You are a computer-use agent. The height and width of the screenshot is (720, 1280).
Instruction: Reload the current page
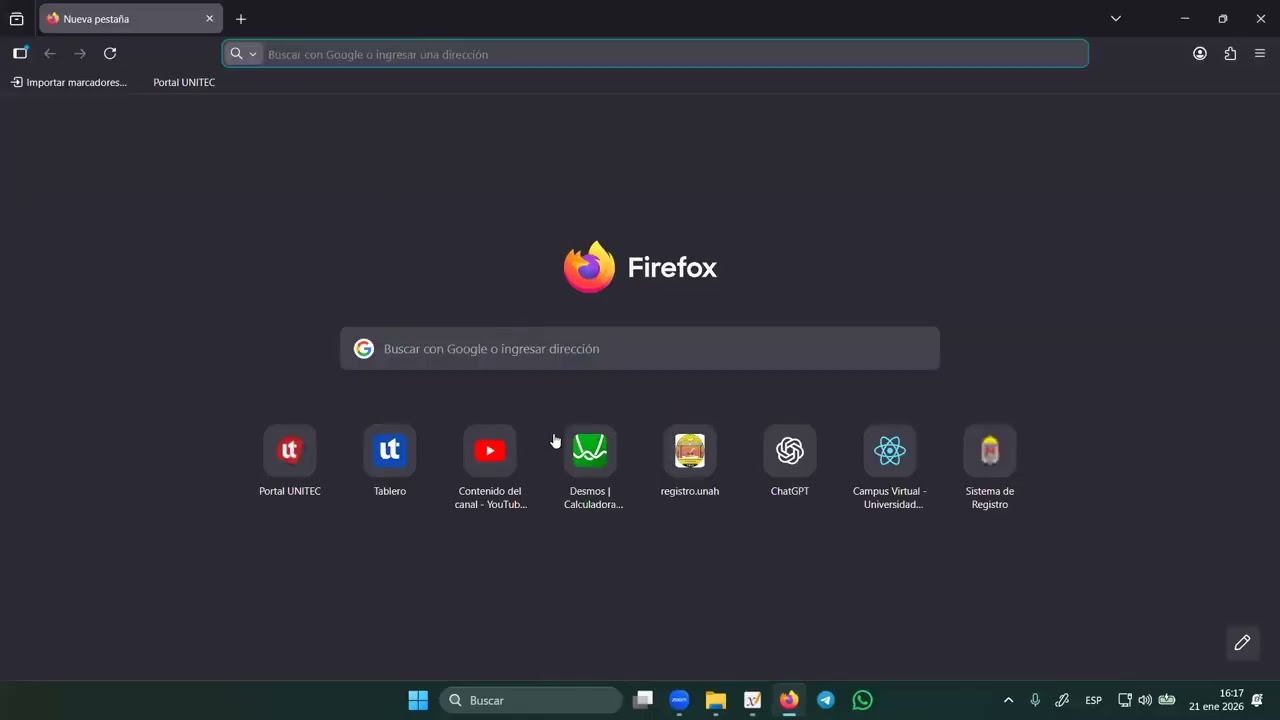(x=110, y=54)
